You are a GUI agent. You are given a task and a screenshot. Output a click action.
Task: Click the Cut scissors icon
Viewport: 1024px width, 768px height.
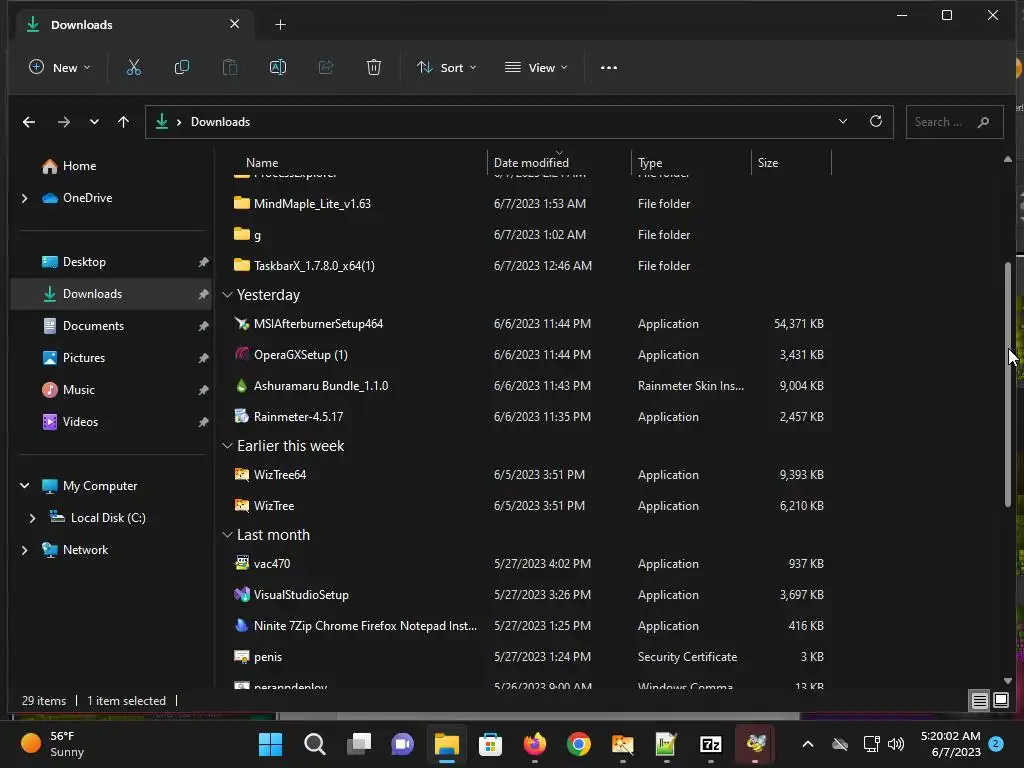[134, 67]
